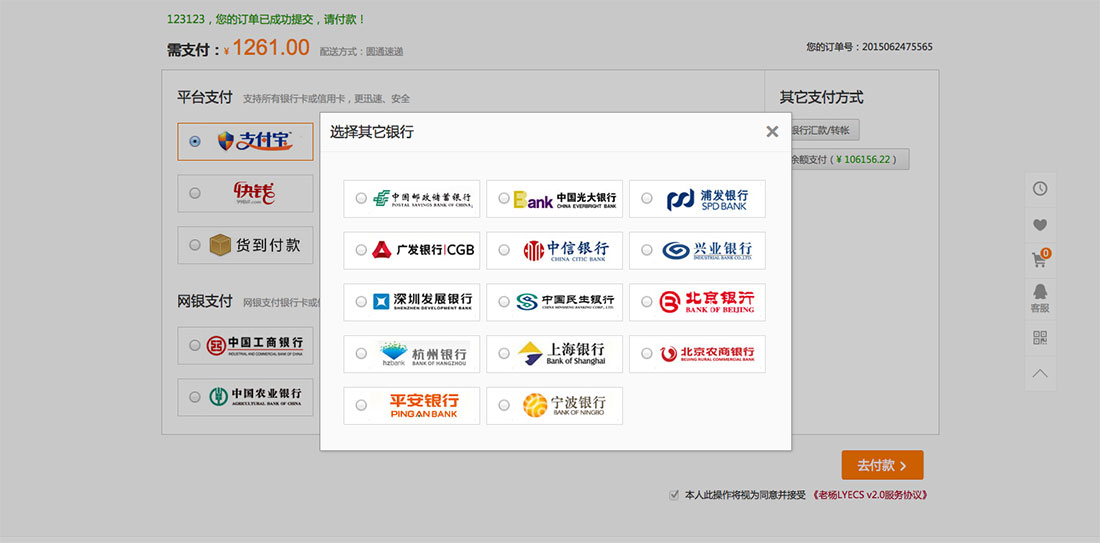
Task: Click the 中信银行 CITIC logo
Action: pos(565,250)
